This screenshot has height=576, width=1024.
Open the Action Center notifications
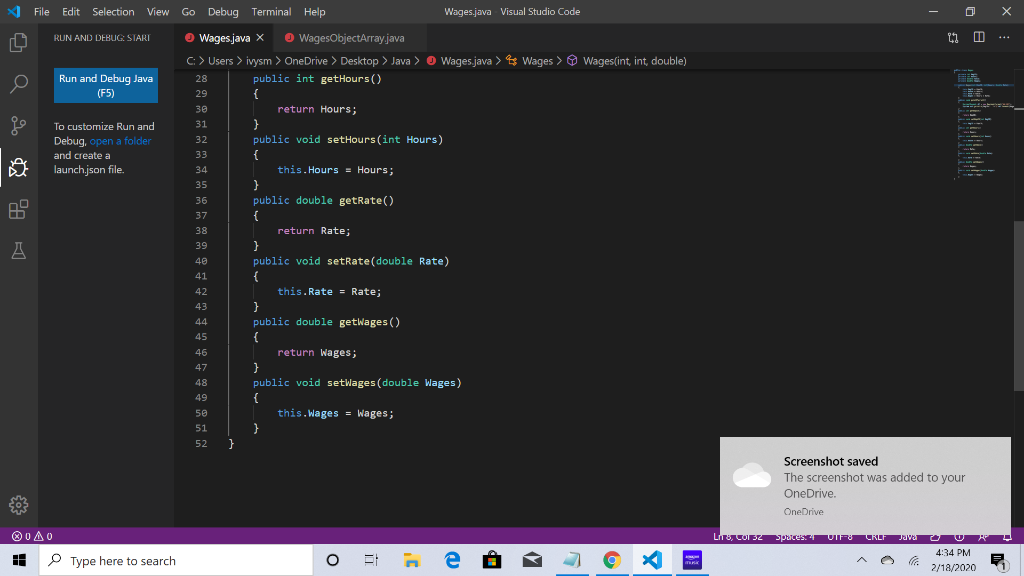pyautogui.click(x=999, y=560)
